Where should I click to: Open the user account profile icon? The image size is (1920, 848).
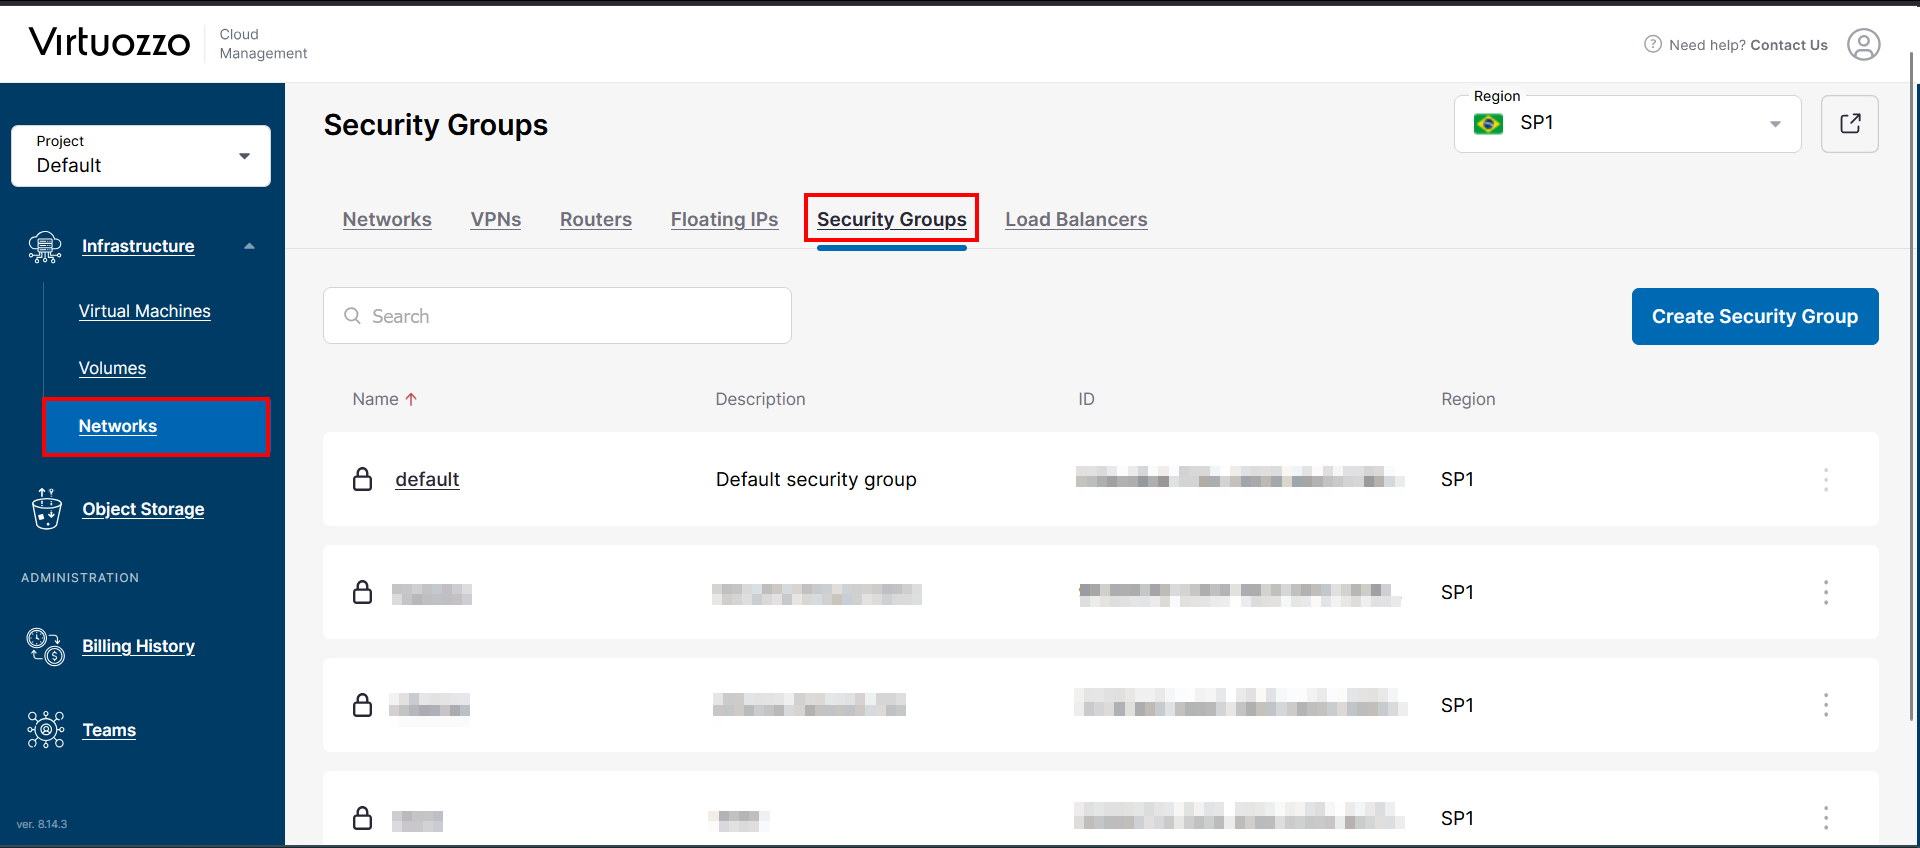pos(1863,44)
